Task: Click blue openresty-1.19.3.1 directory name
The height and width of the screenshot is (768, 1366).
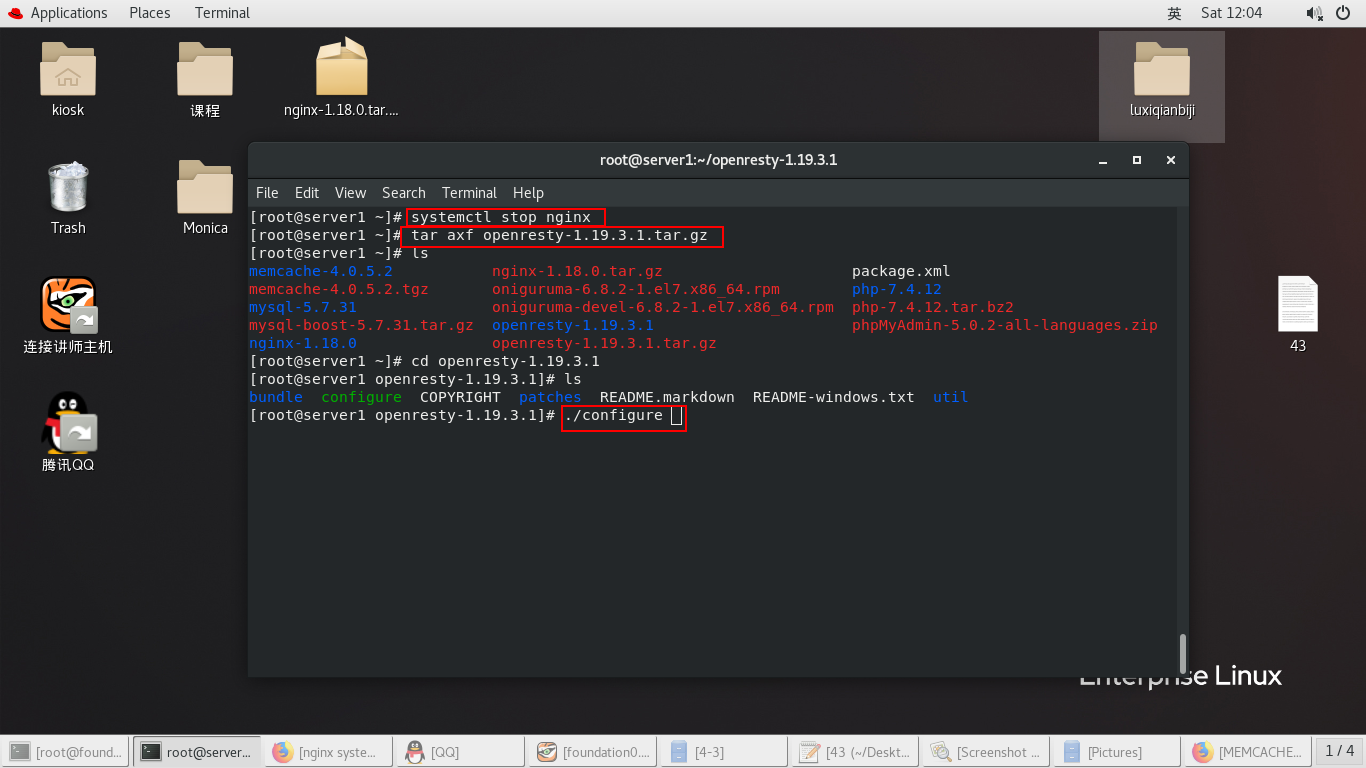Action: (573, 325)
